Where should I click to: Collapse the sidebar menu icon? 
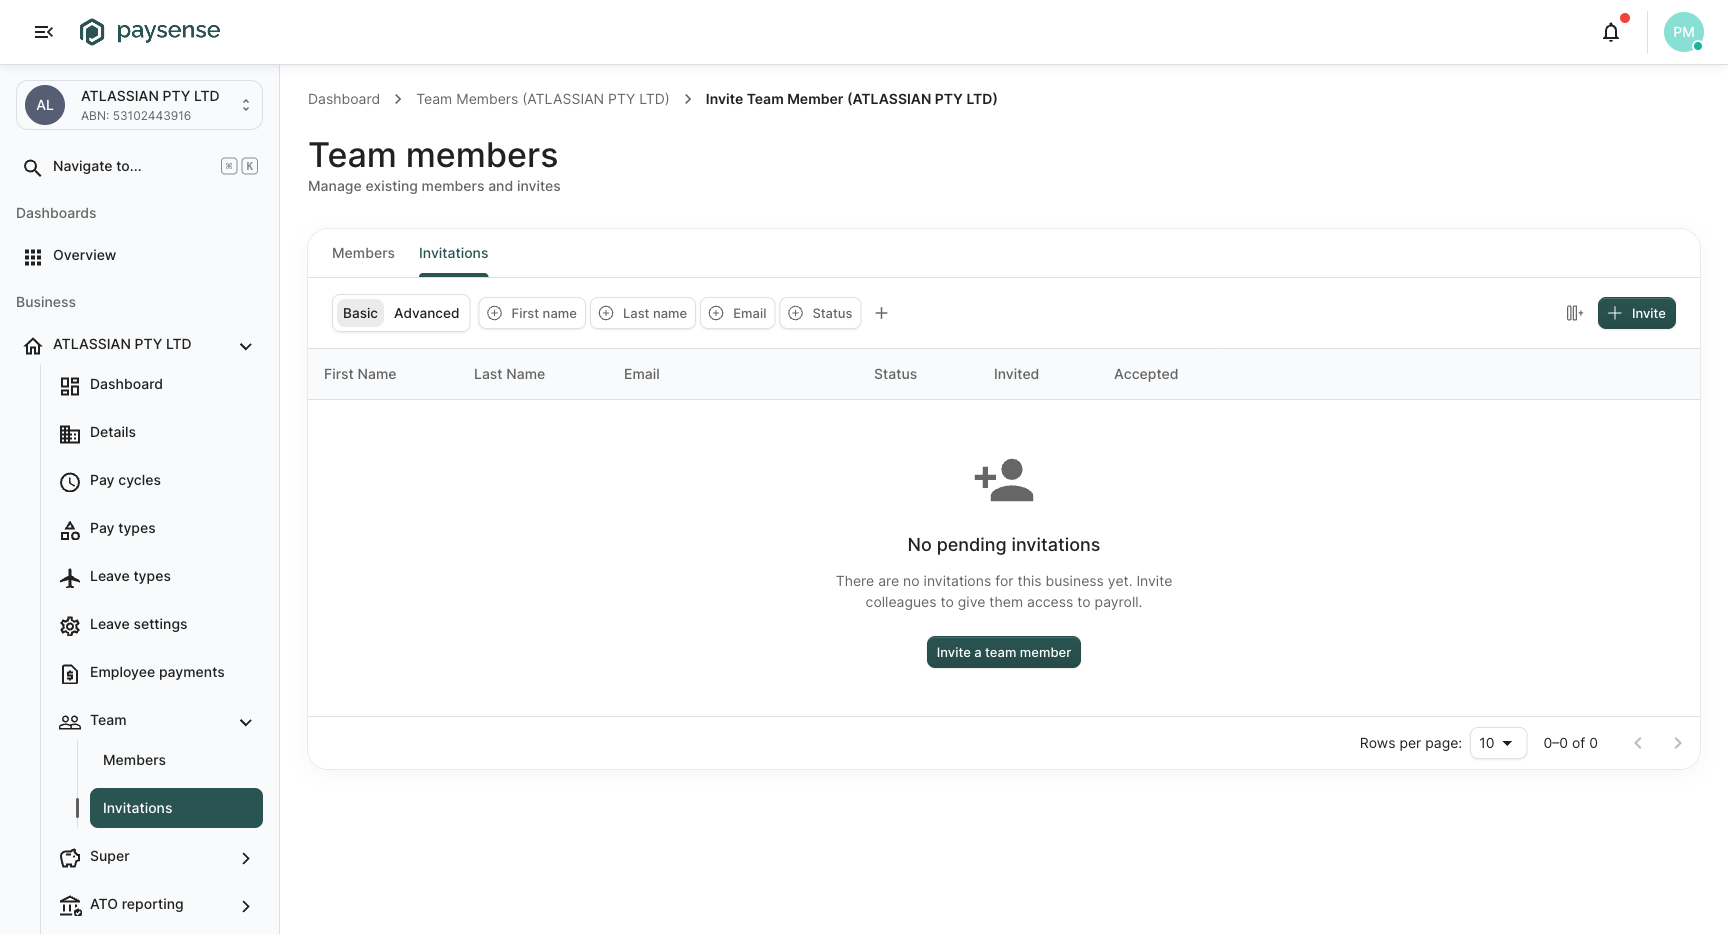(43, 32)
